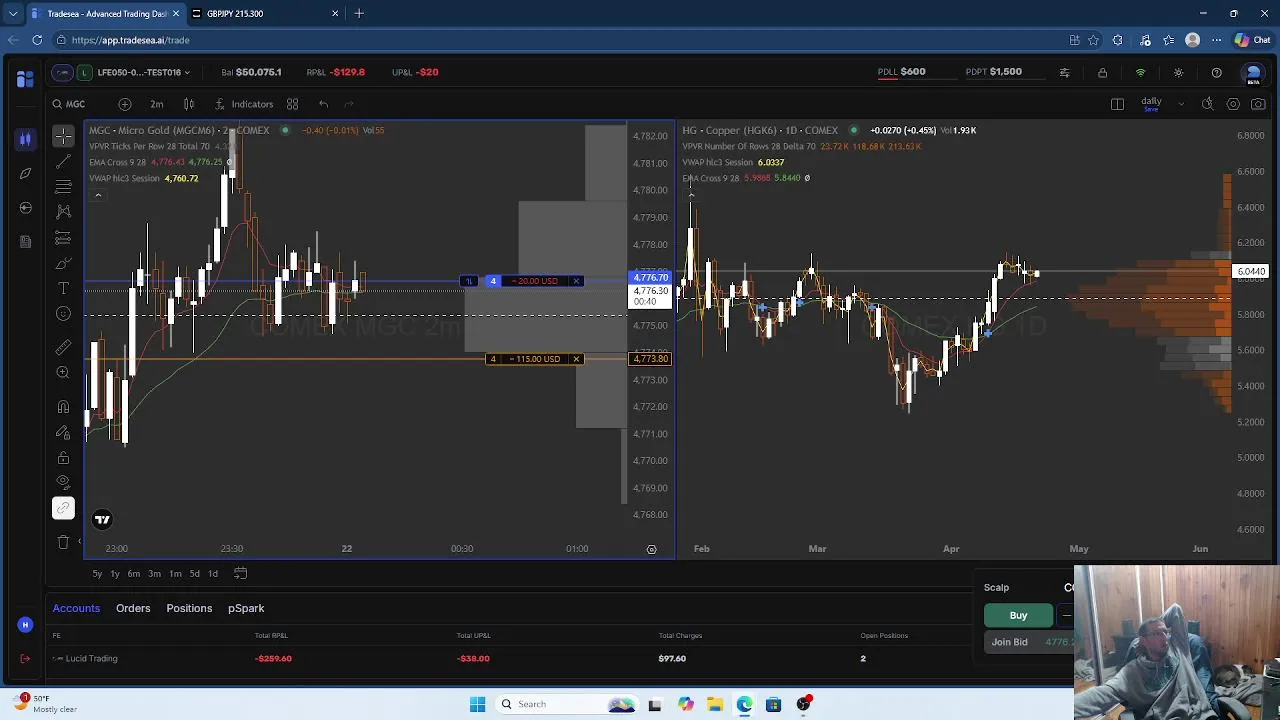
Task: Open the indicator templates grid icon
Action: (293, 104)
